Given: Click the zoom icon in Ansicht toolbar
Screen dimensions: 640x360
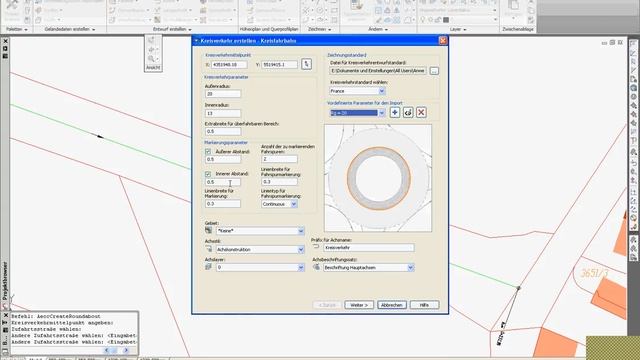Looking at the screenshot, I should (151, 59).
